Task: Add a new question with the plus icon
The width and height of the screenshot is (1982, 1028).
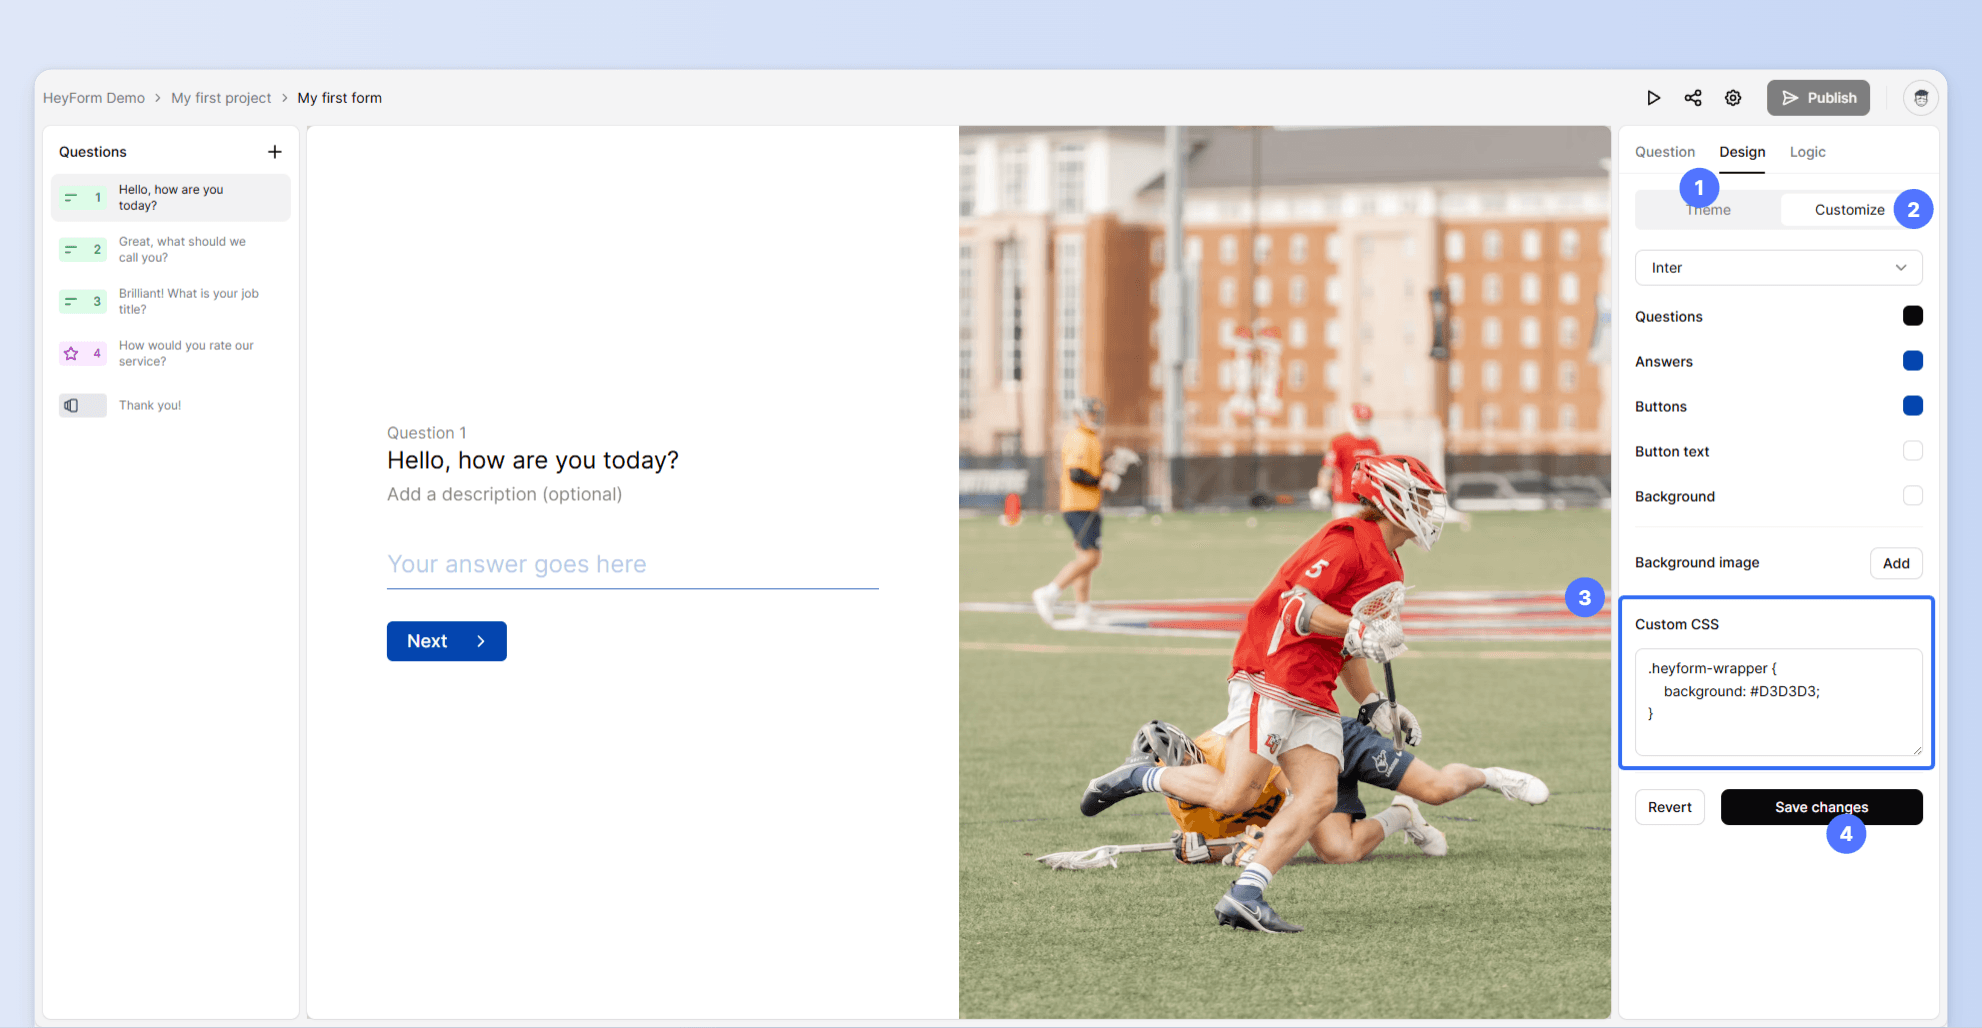Action: click(x=275, y=151)
